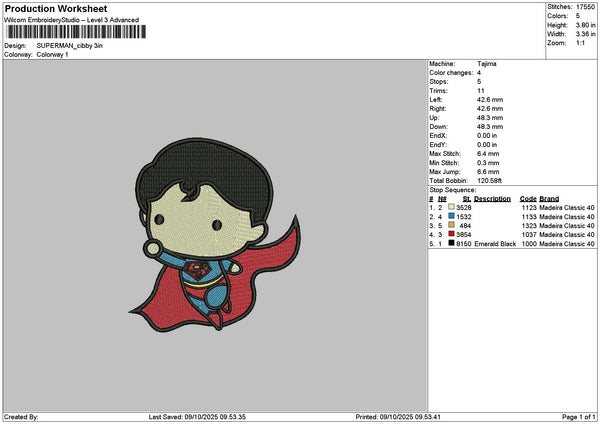This screenshot has height=424, width=600.
Task: Select the Height value 3.80 in
Action: (585, 25)
